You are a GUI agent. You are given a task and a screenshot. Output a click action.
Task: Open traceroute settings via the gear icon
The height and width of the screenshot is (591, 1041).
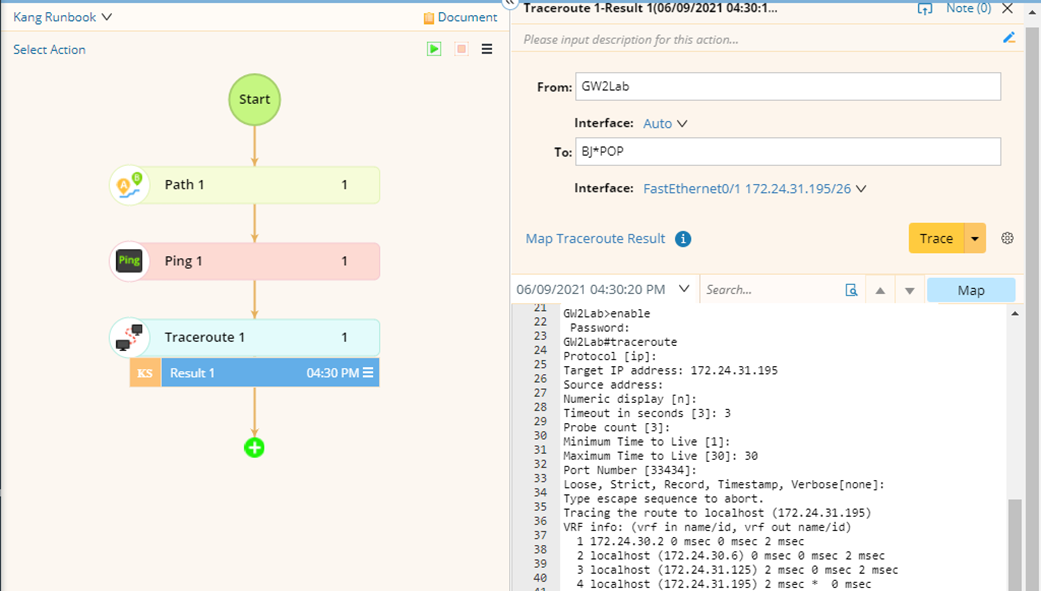(1007, 238)
